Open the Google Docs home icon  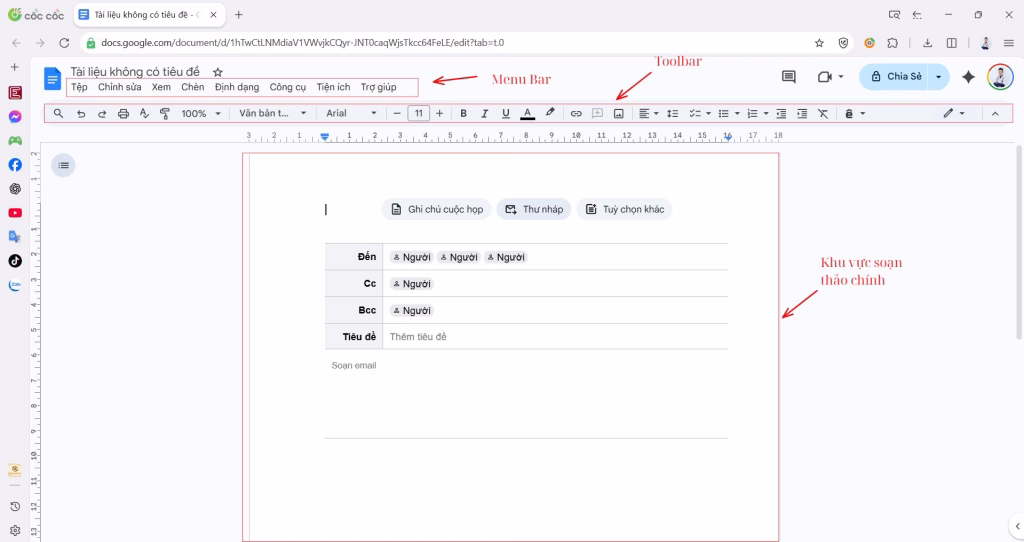(x=52, y=79)
